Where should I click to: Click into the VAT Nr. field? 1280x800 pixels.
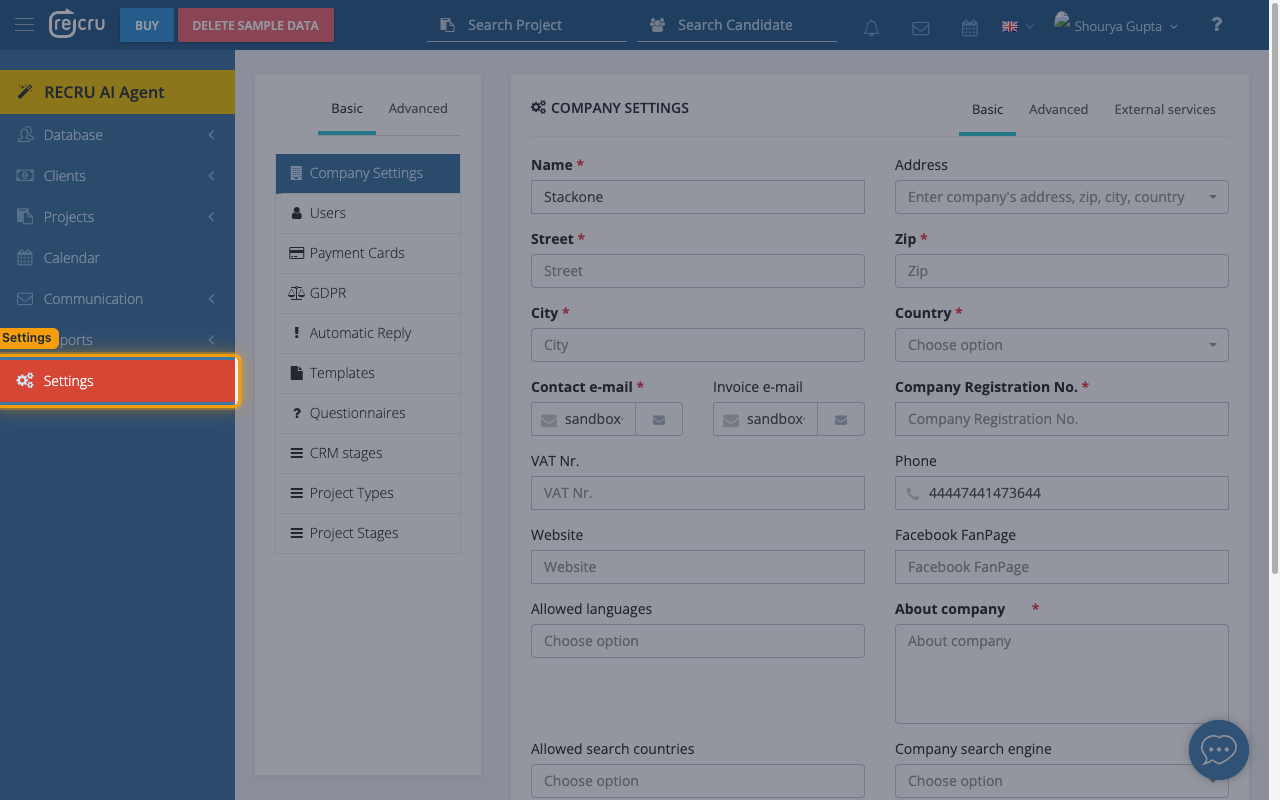[698, 493]
